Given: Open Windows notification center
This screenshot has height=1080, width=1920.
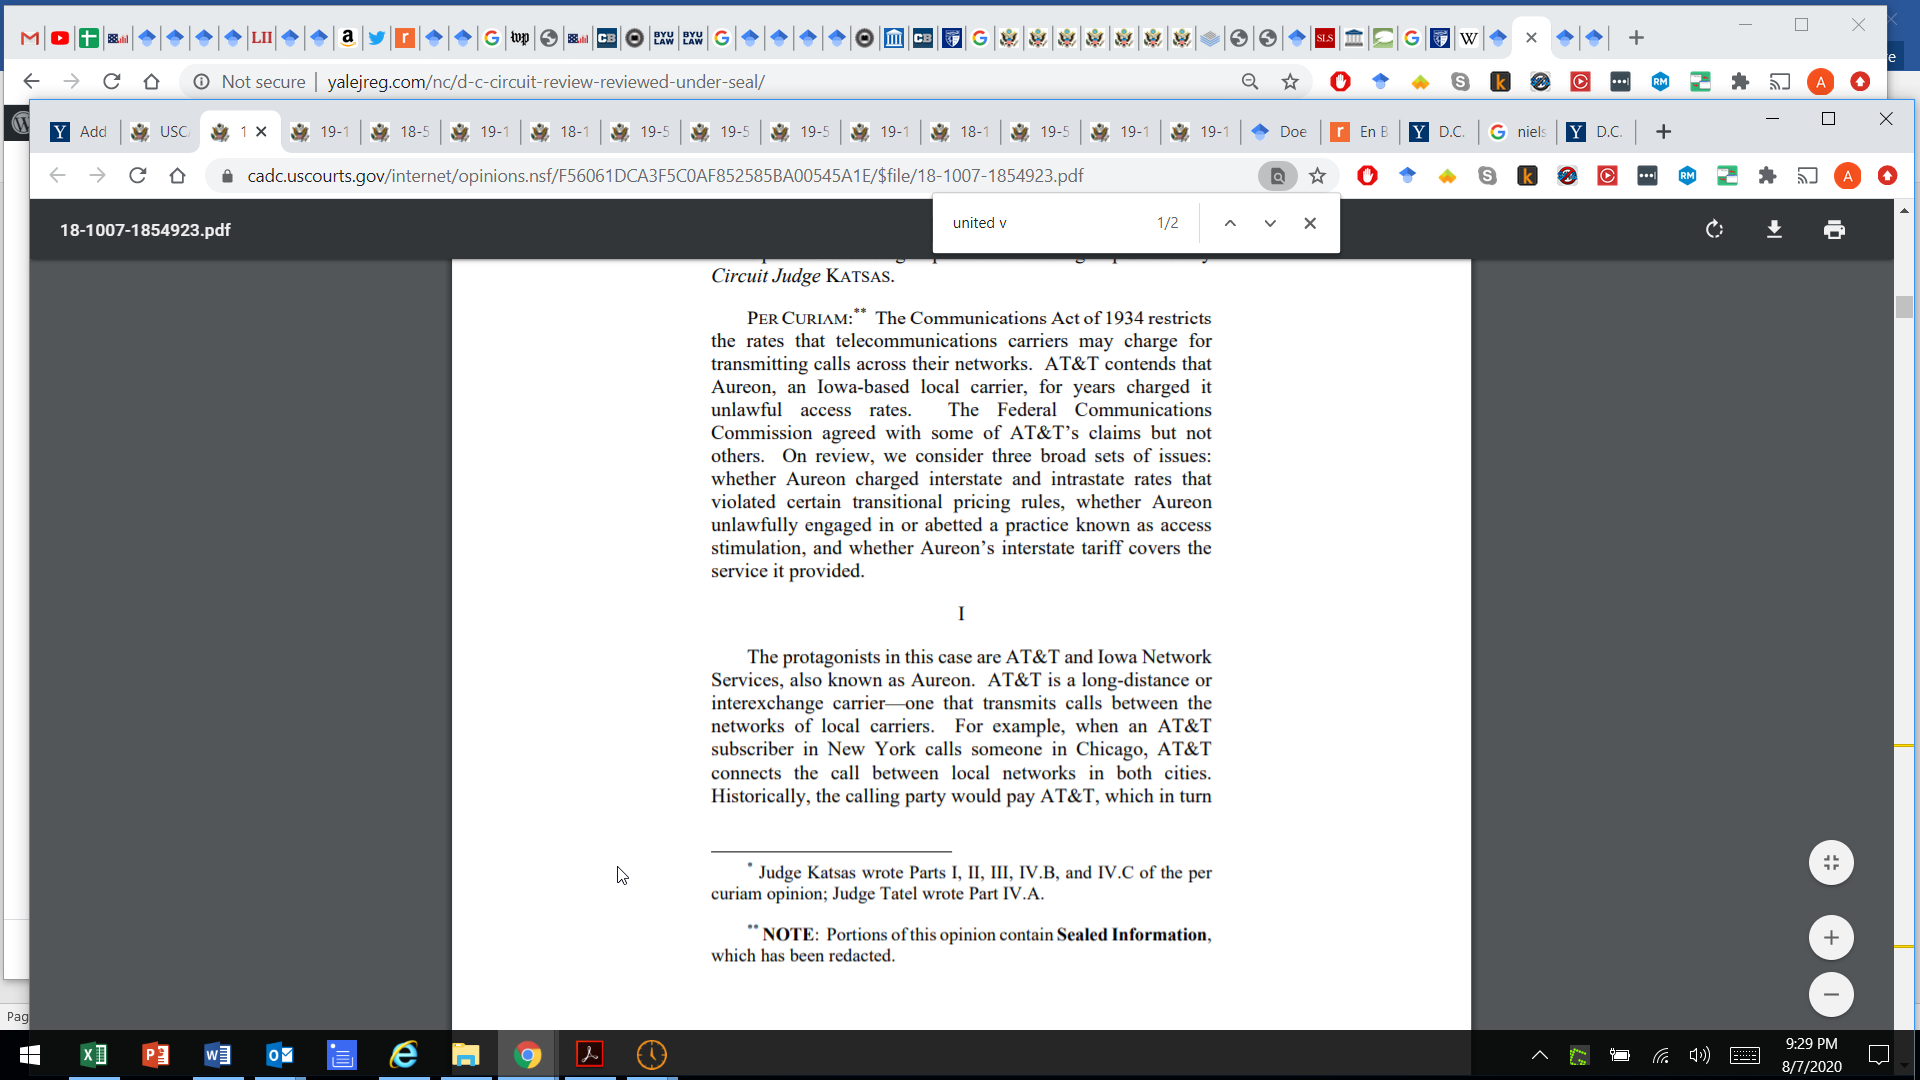Looking at the screenshot, I should pyautogui.click(x=1879, y=1055).
